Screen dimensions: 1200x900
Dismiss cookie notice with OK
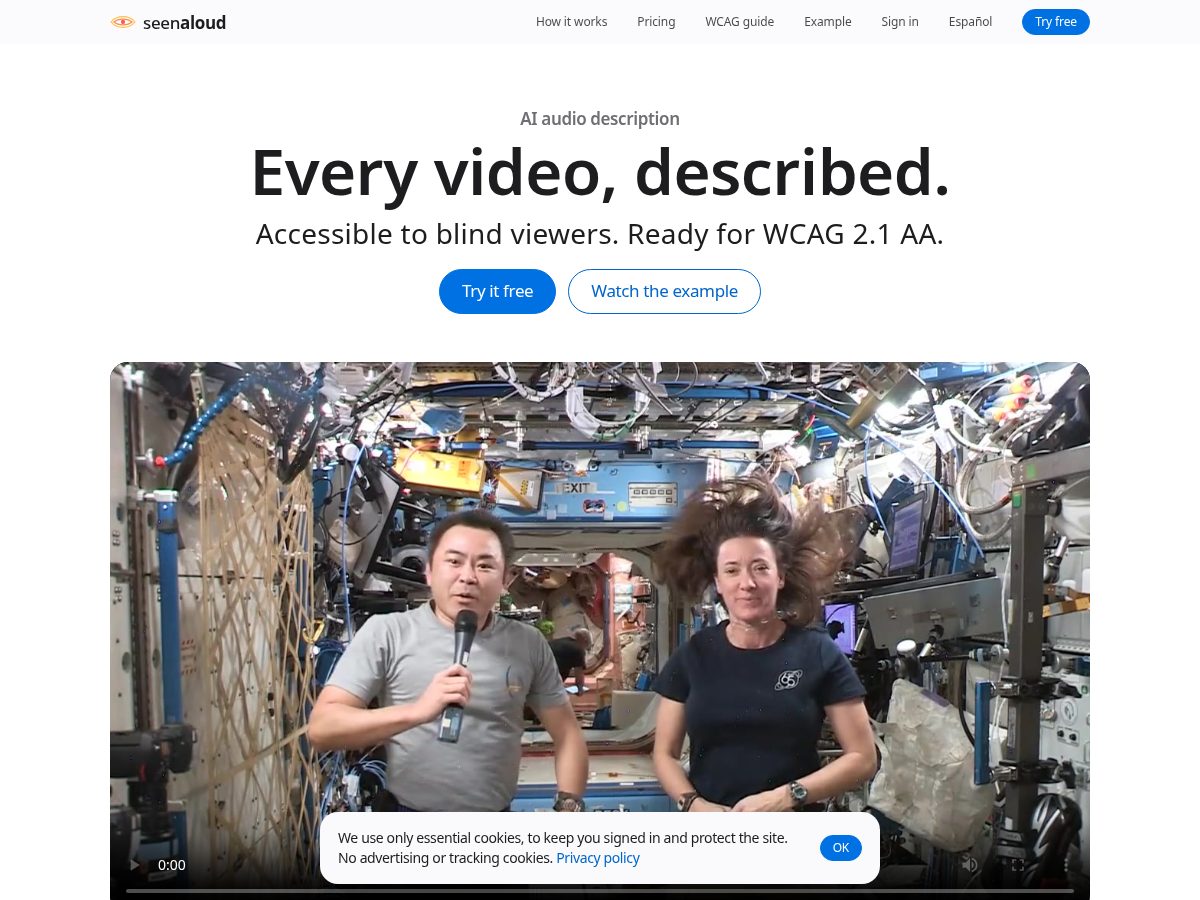[x=841, y=848]
